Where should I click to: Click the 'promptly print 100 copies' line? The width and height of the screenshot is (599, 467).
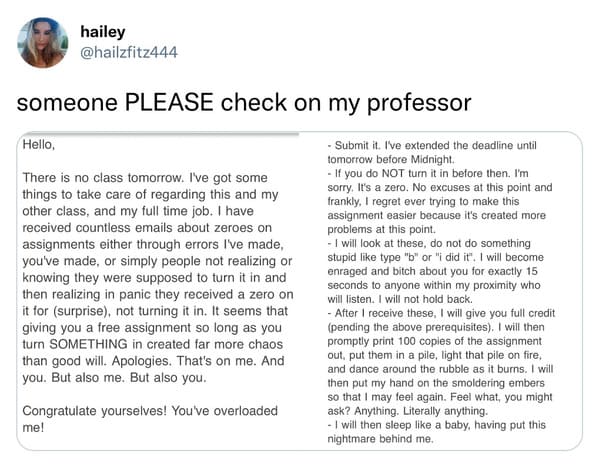pos(434,341)
